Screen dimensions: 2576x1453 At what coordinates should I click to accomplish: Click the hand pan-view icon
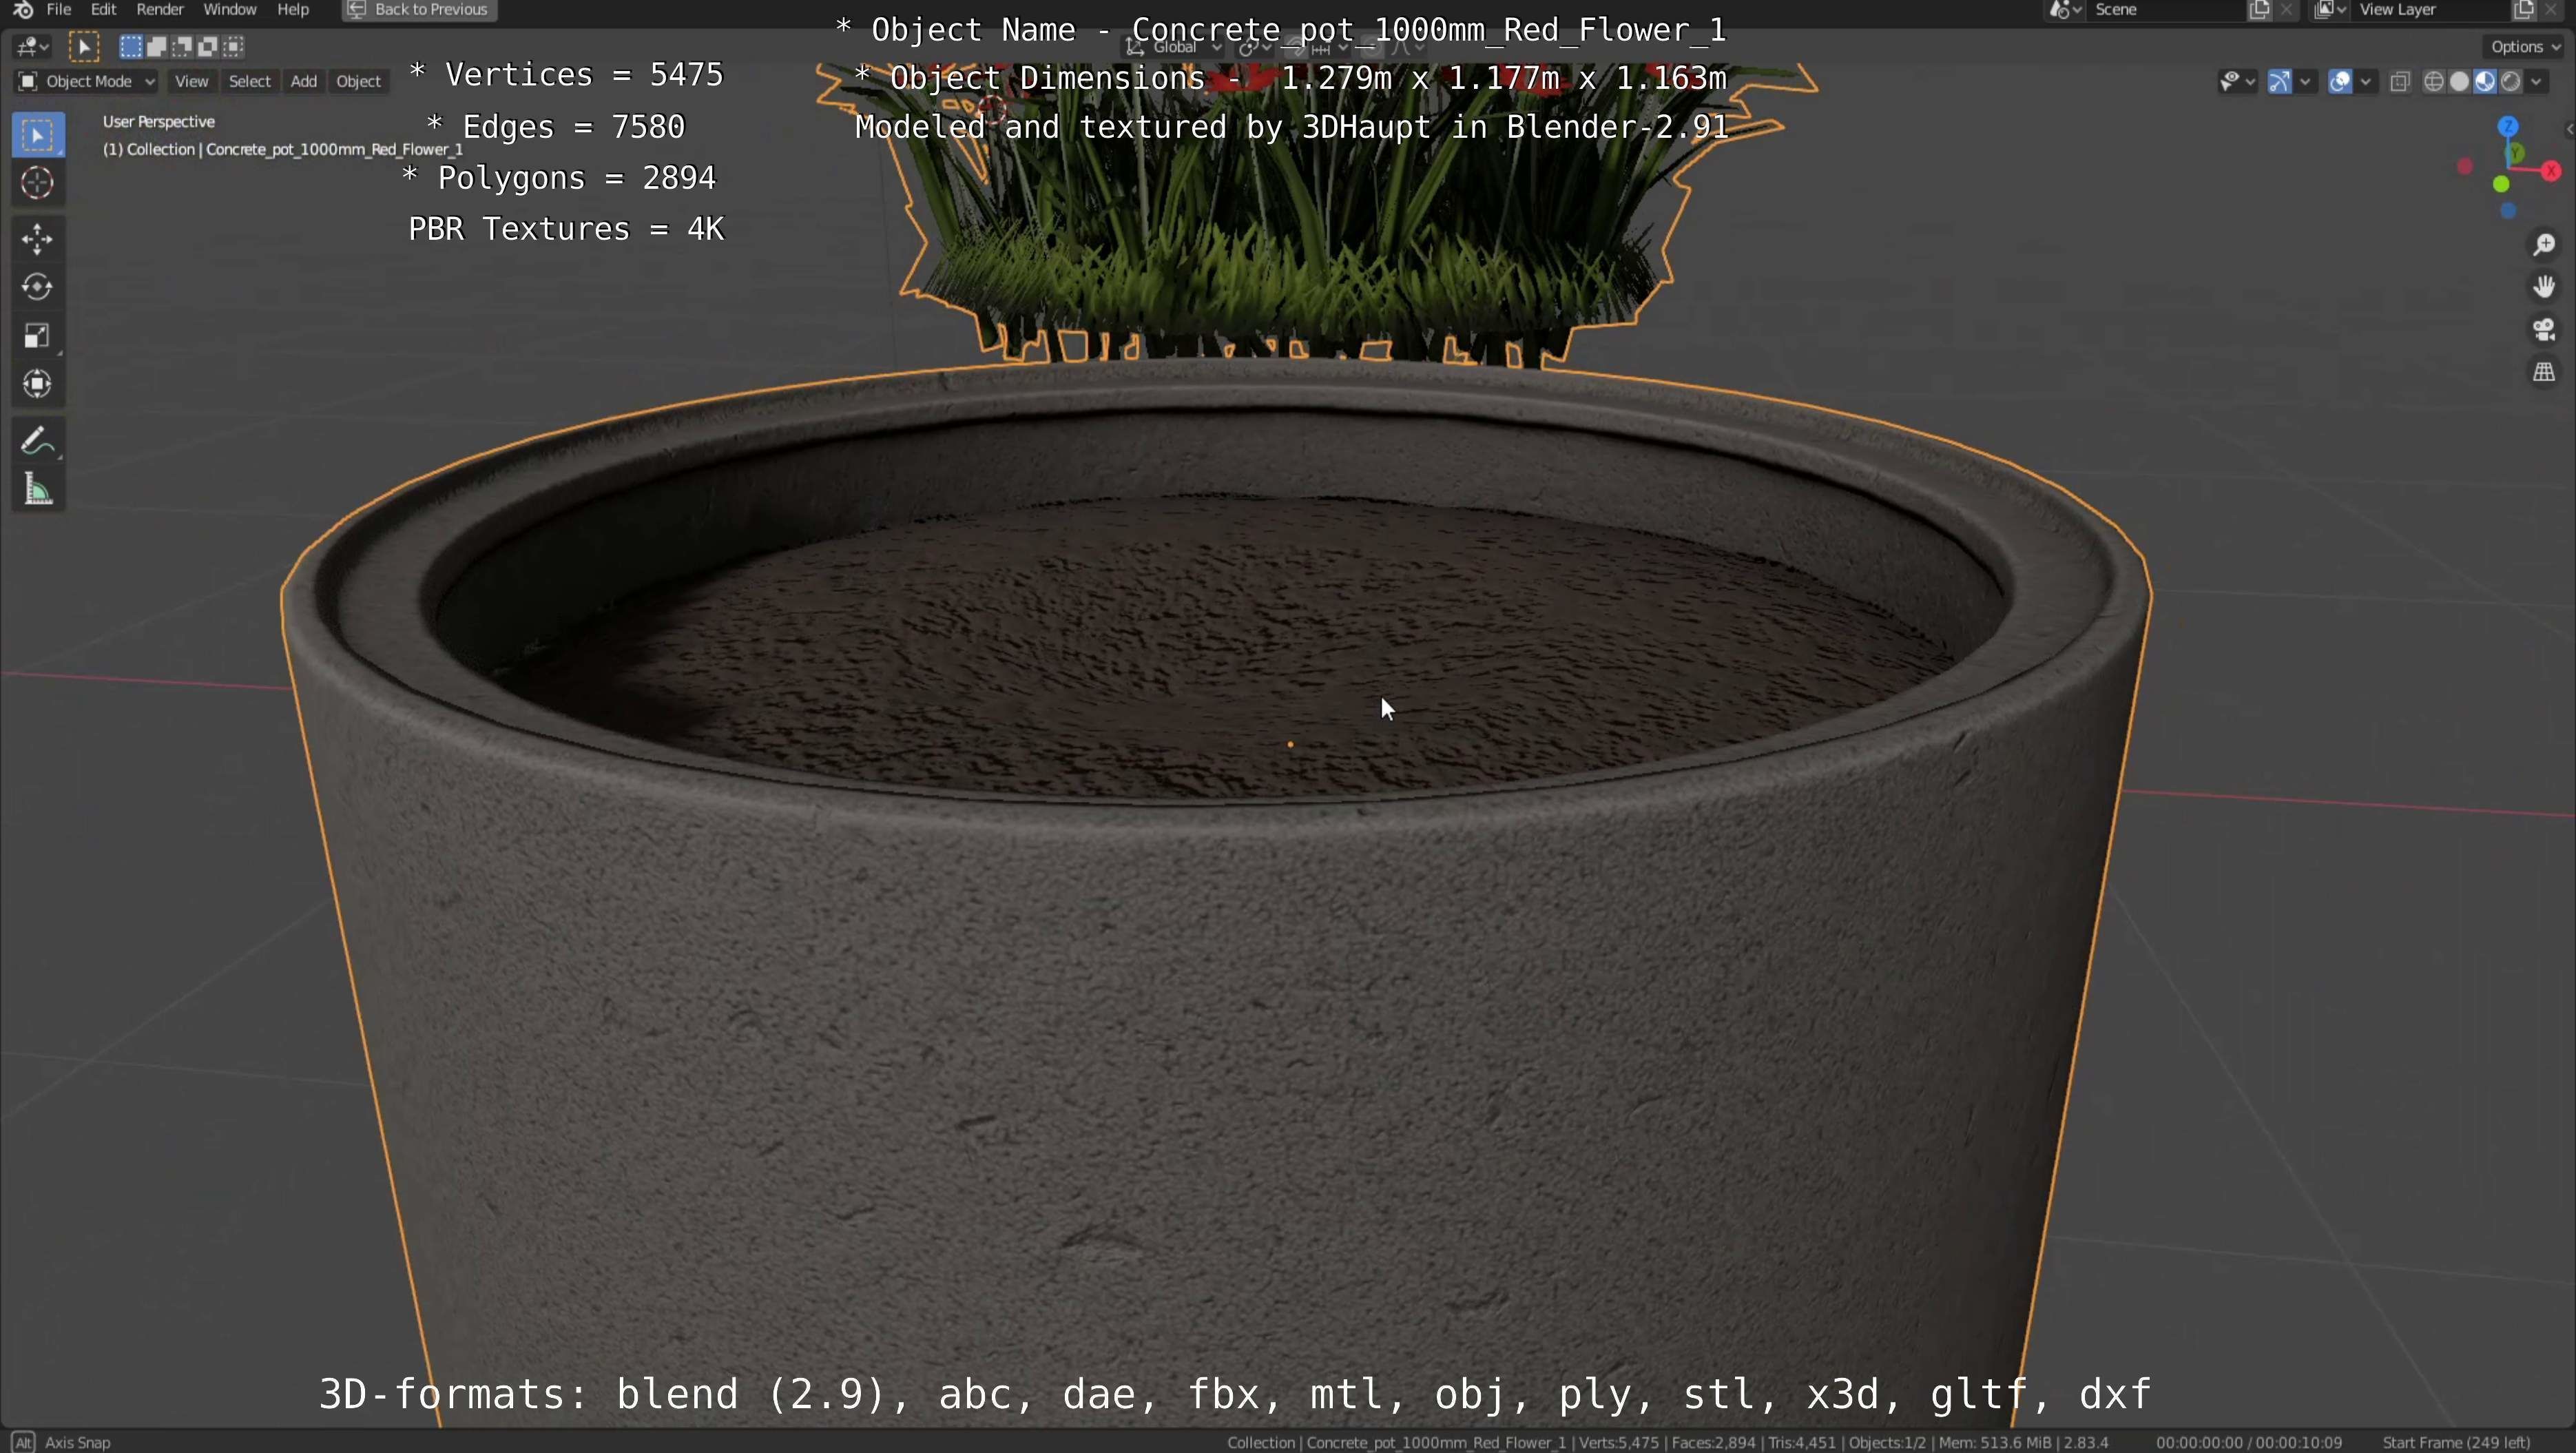[x=2544, y=287]
